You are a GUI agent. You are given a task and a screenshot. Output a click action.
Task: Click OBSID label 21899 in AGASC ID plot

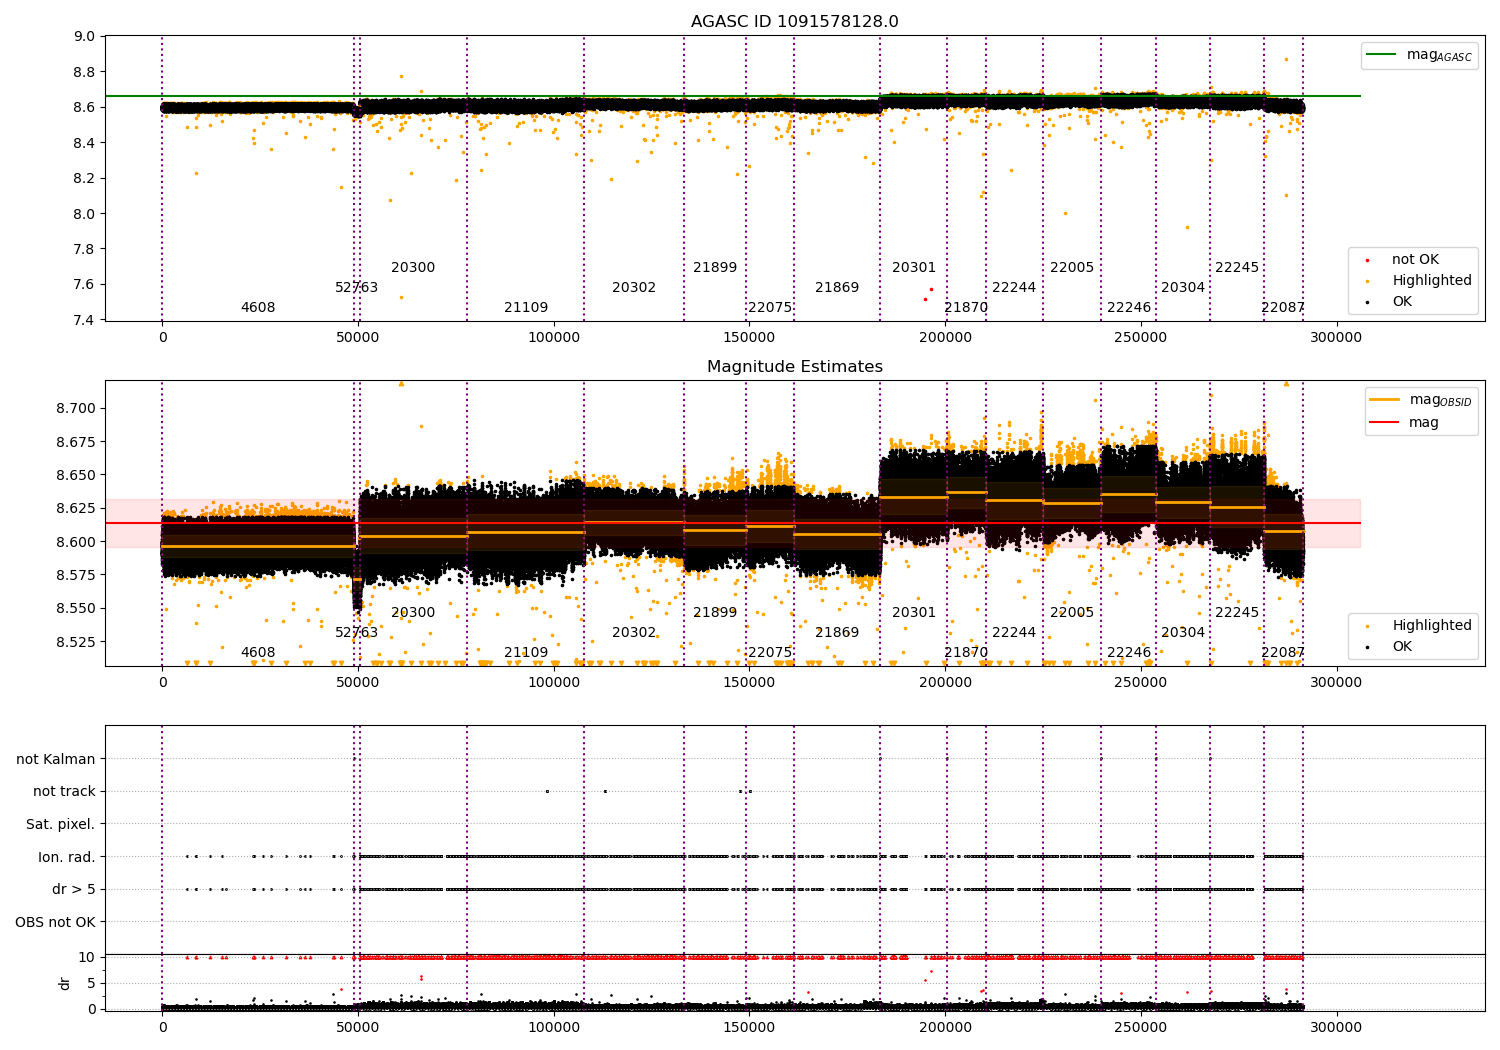(715, 268)
